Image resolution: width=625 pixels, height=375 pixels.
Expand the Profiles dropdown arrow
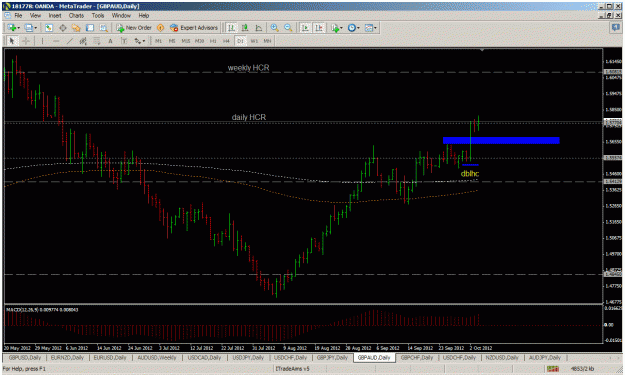point(35,28)
